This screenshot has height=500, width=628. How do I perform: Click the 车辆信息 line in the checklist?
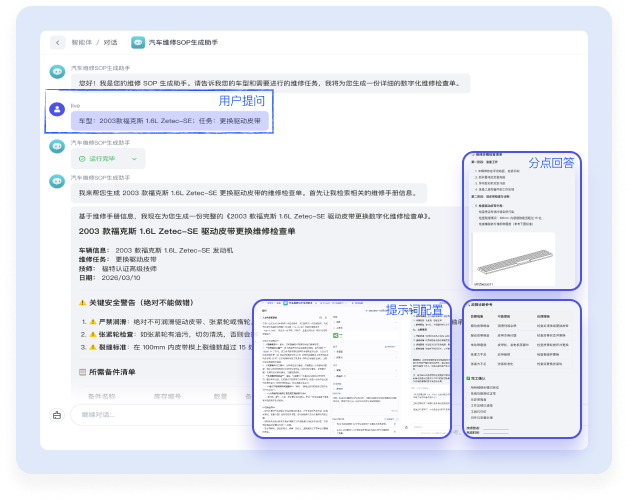[156, 250]
